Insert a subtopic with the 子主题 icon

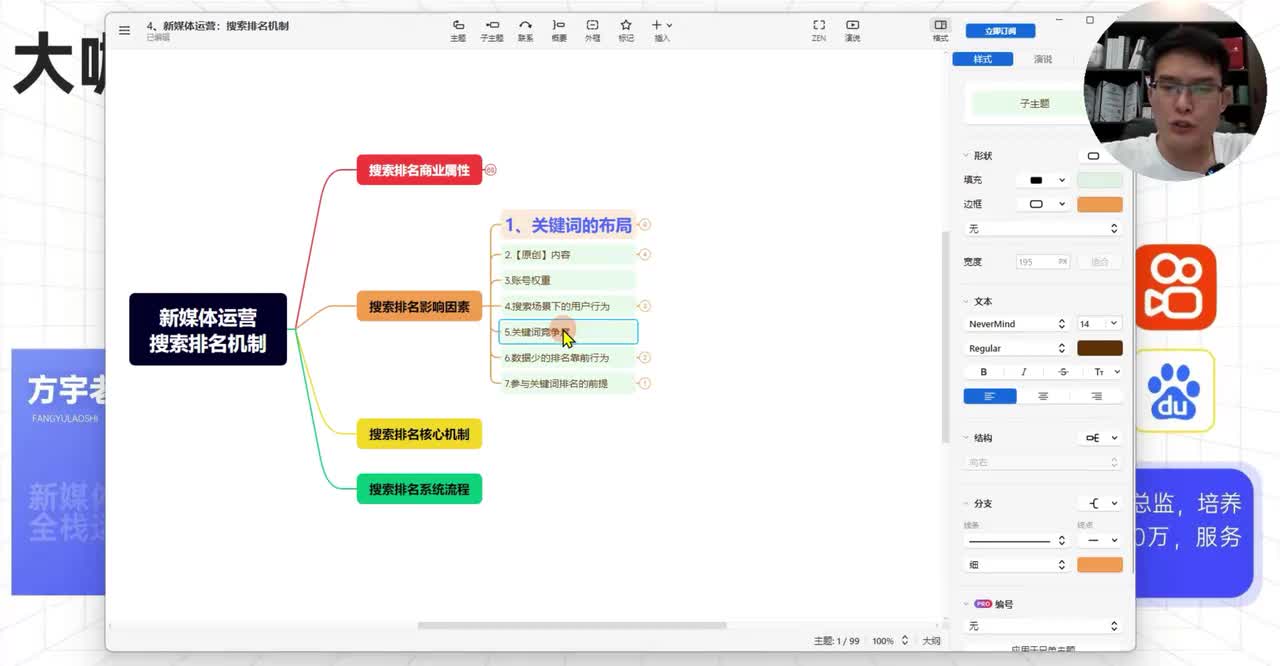click(x=492, y=30)
